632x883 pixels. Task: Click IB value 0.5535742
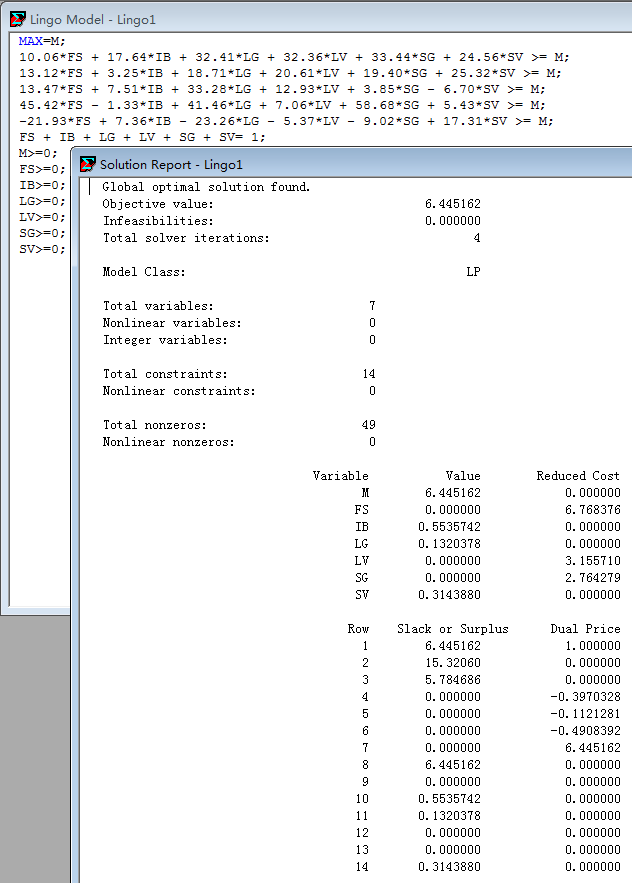(x=449, y=527)
